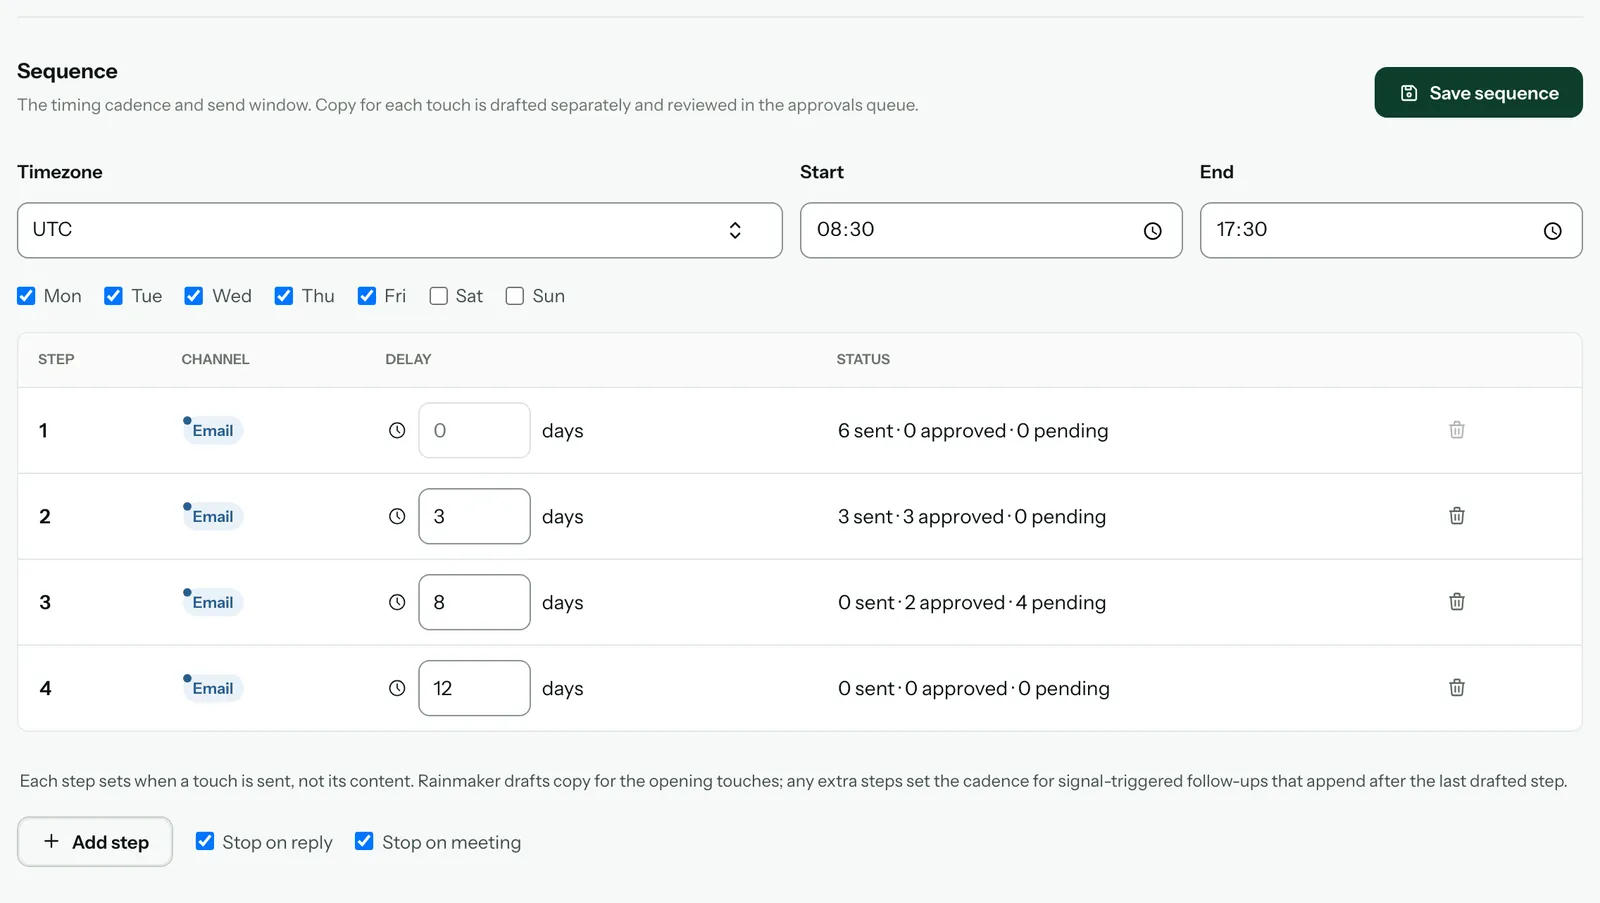Click status '0 sent · 0 approved · 0 pending'
The width and height of the screenshot is (1600, 903).
[974, 689]
